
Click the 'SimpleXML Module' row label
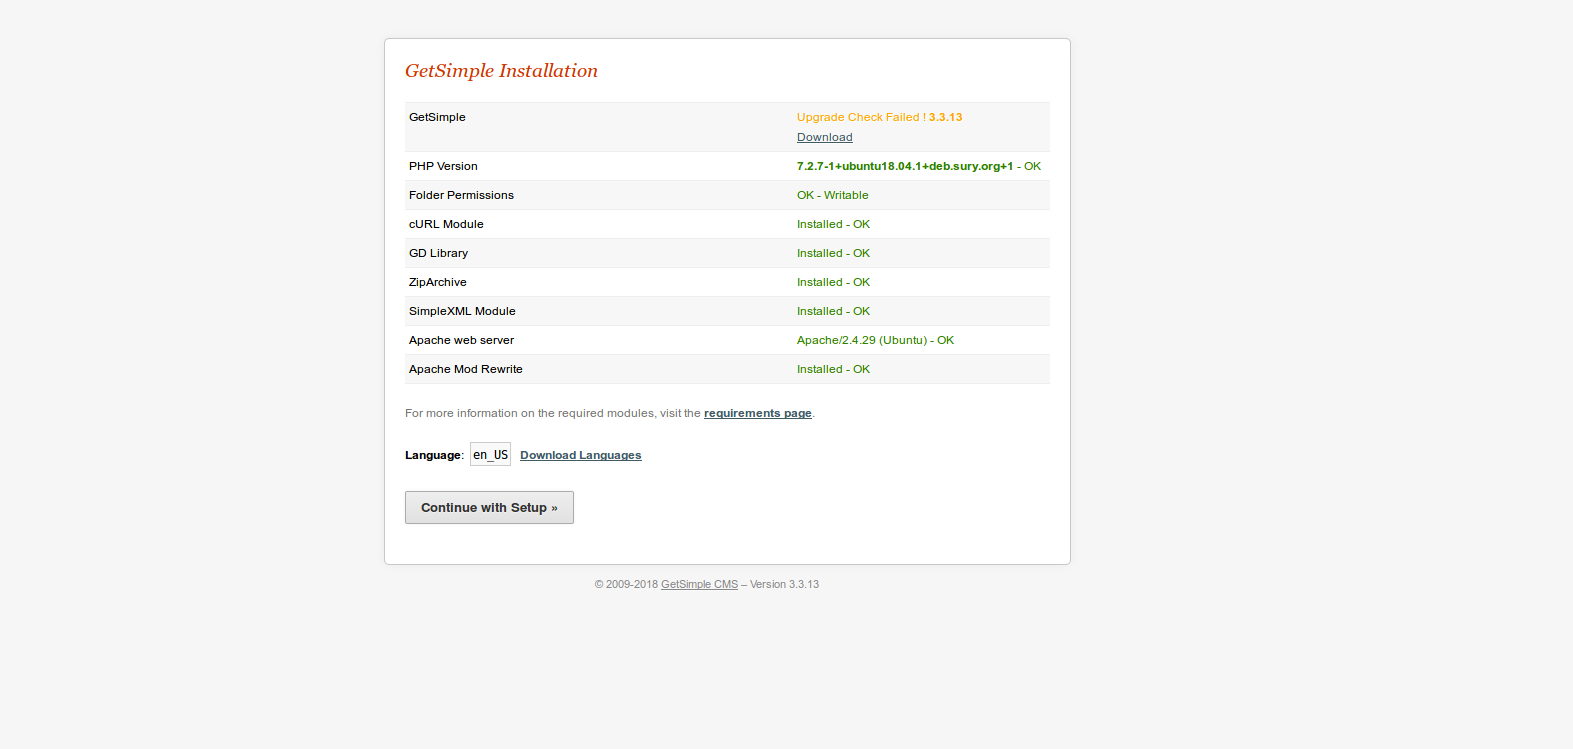[x=462, y=311]
